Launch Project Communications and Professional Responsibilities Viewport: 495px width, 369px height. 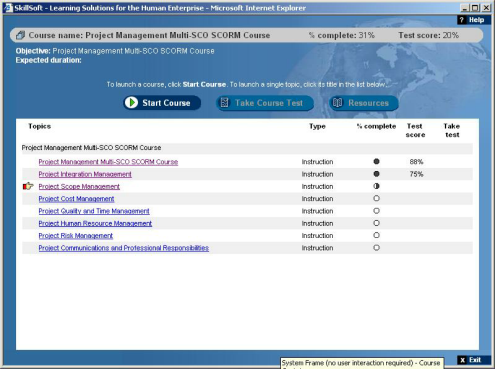[x=124, y=248]
